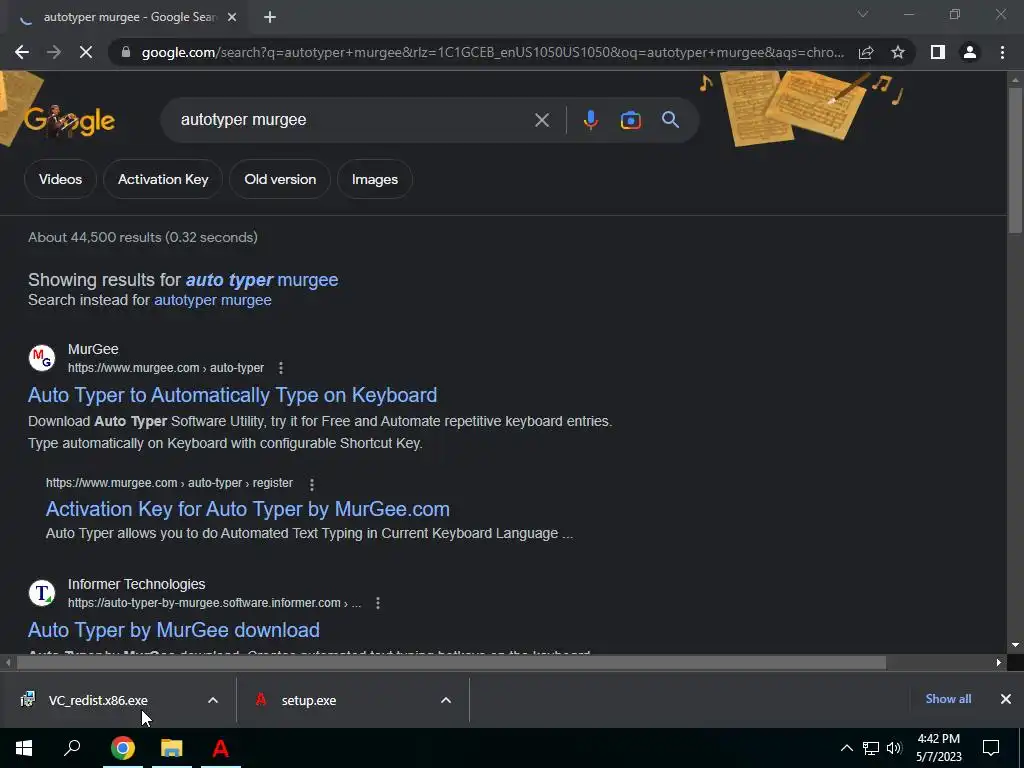This screenshot has width=1024, height=768.
Task: Click the lock icon beside the URL
Action: pos(126,52)
